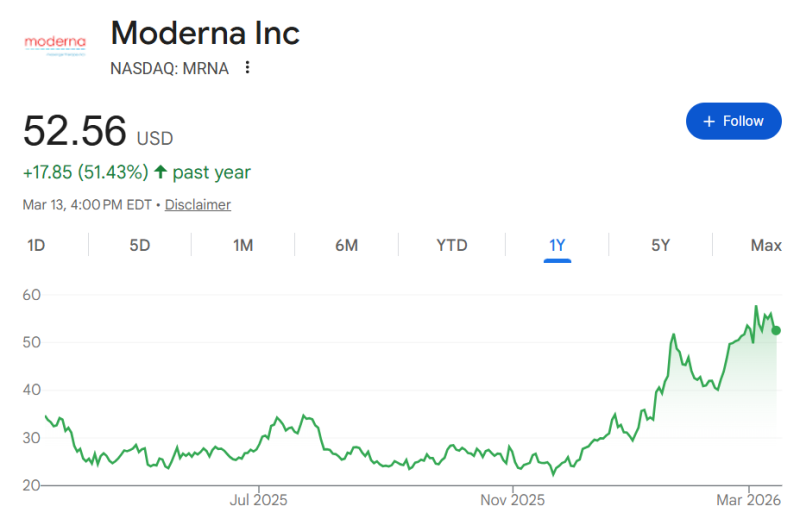The image size is (800, 525).
Task: Switch to the 5D range tab
Action: (140, 246)
